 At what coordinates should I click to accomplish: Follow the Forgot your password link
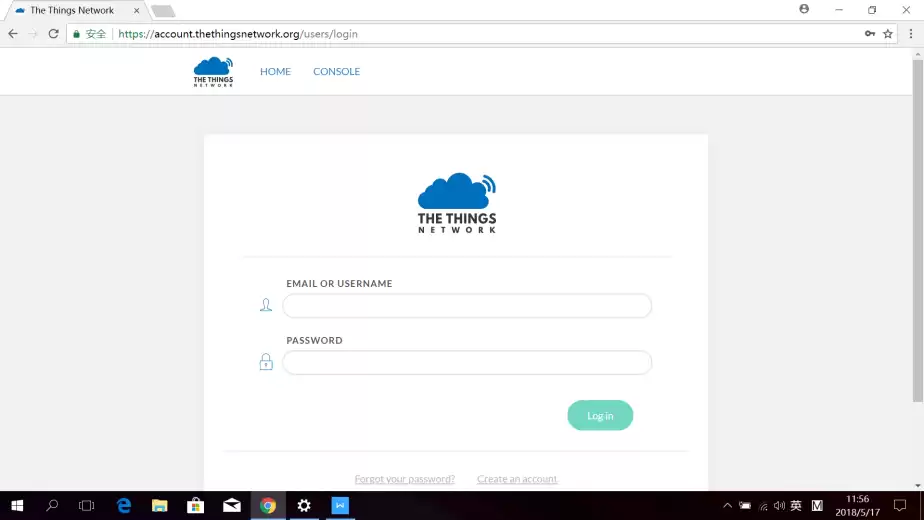click(x=404, y=479)
